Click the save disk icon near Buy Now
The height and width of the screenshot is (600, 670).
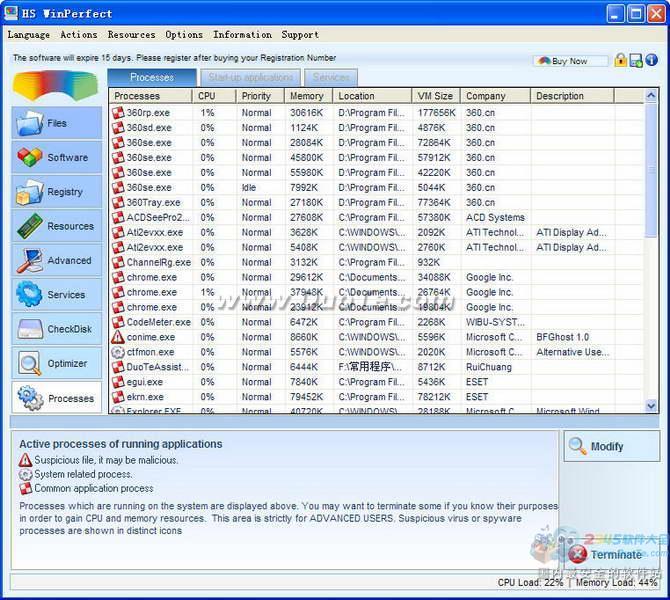tap(636, 61)
